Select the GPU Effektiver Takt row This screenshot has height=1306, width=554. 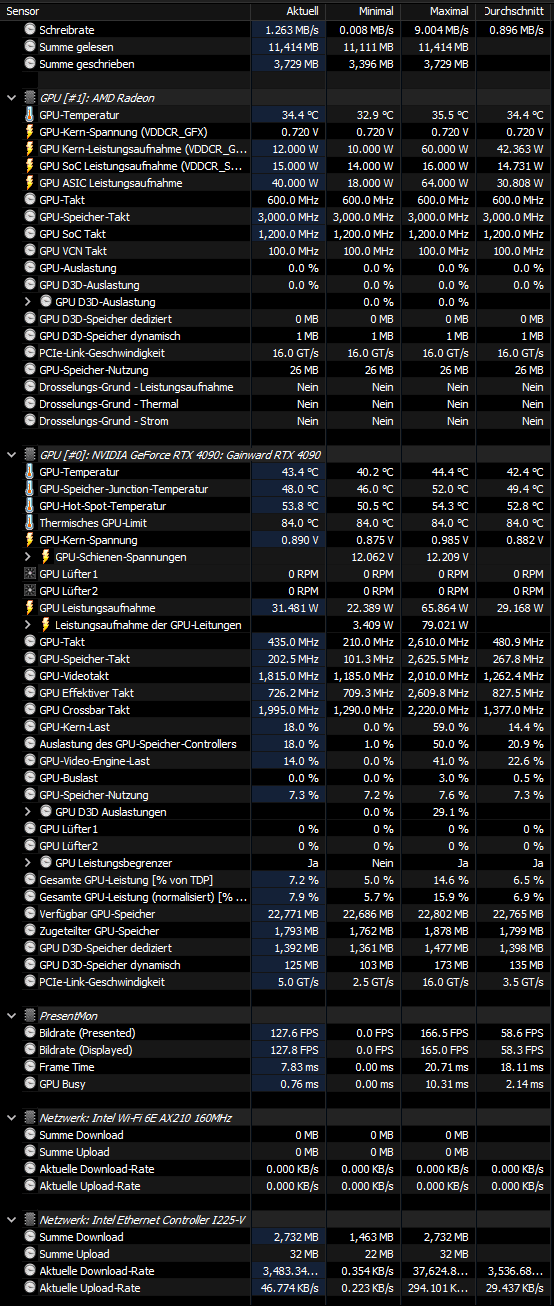click(277, 693)
